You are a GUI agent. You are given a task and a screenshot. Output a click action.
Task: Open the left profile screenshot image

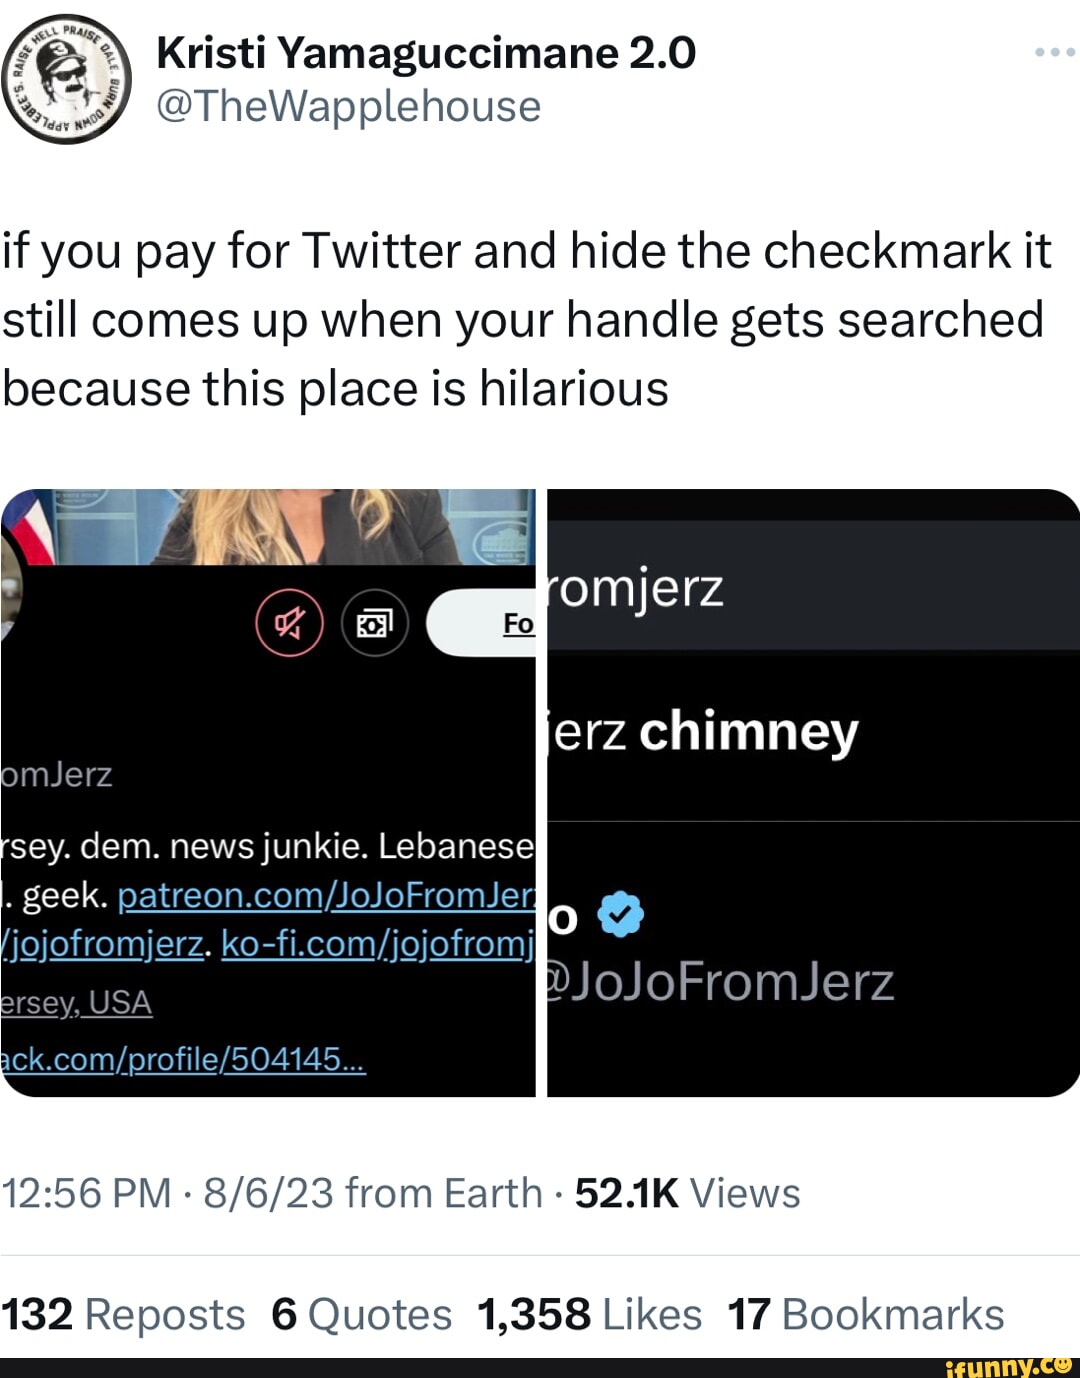[268, 790]
